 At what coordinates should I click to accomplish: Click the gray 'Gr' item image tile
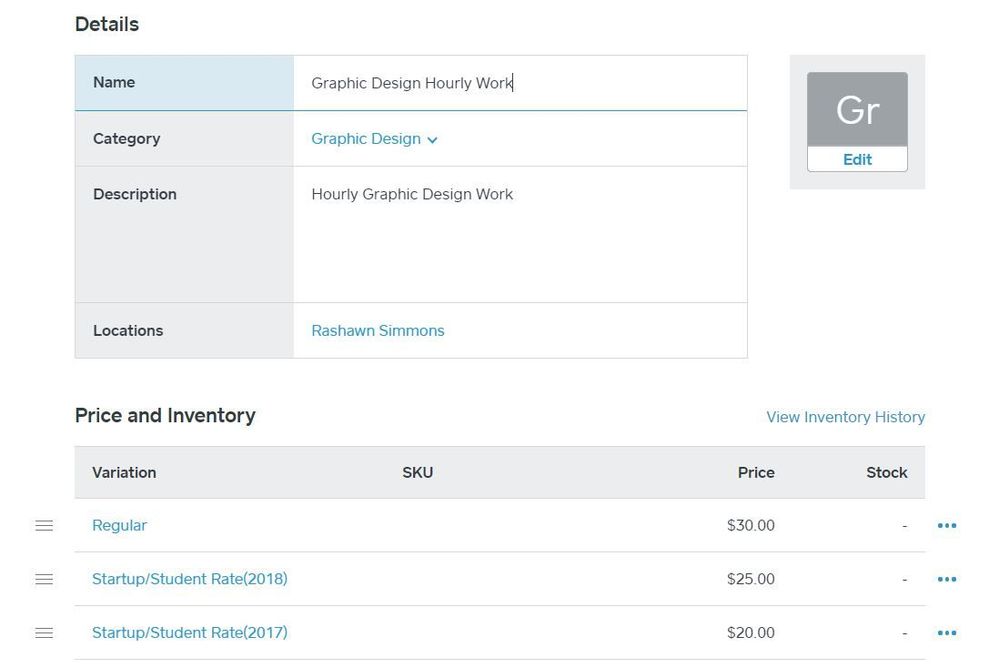tap(857, 110)
